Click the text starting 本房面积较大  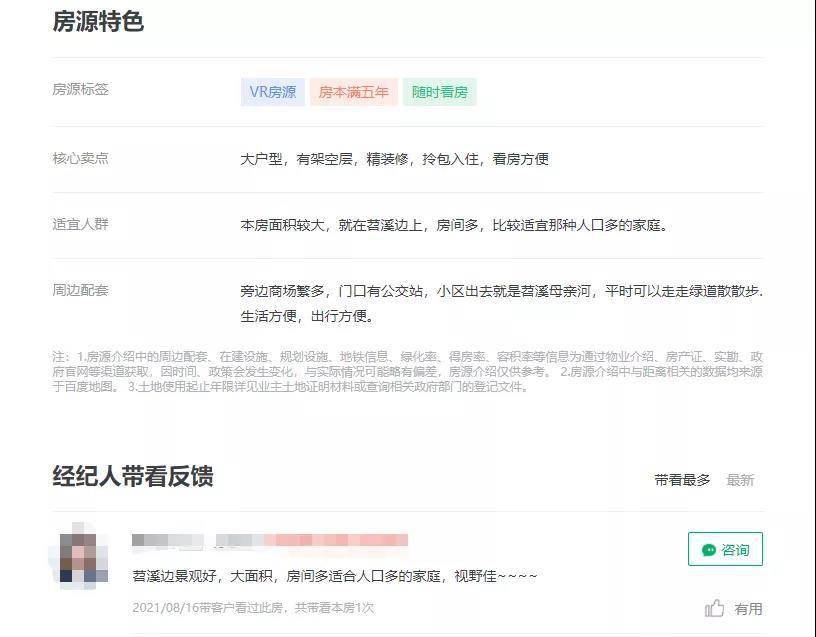tap(454, 225)
